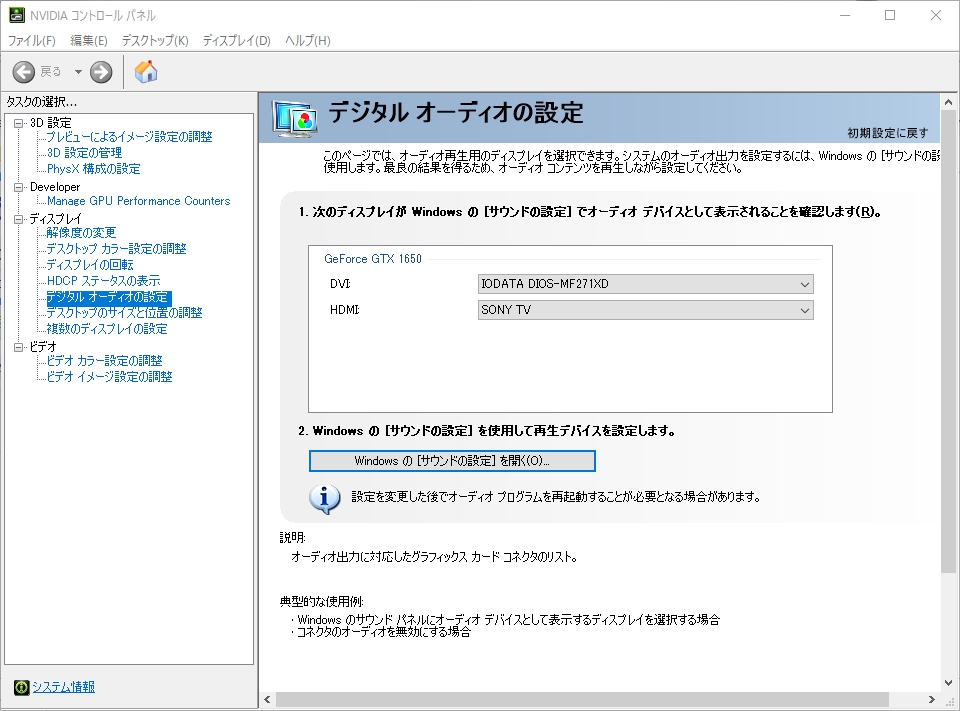Screen dimensions: 960x711
Task: Select ビデオ カラー設定の調整
Action: pos(105,361)
